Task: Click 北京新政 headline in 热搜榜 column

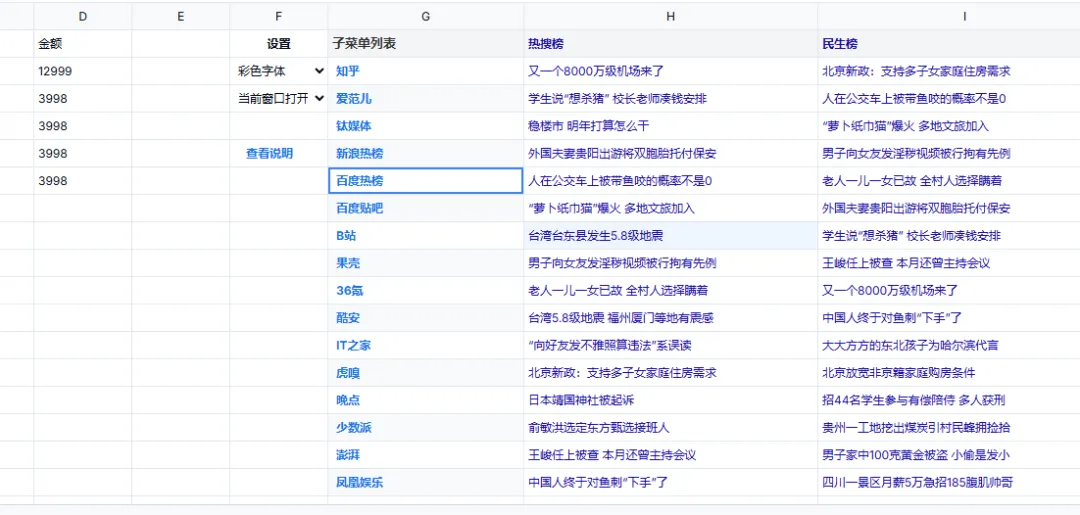Action: pyautogui.click(x=623, y=373)
